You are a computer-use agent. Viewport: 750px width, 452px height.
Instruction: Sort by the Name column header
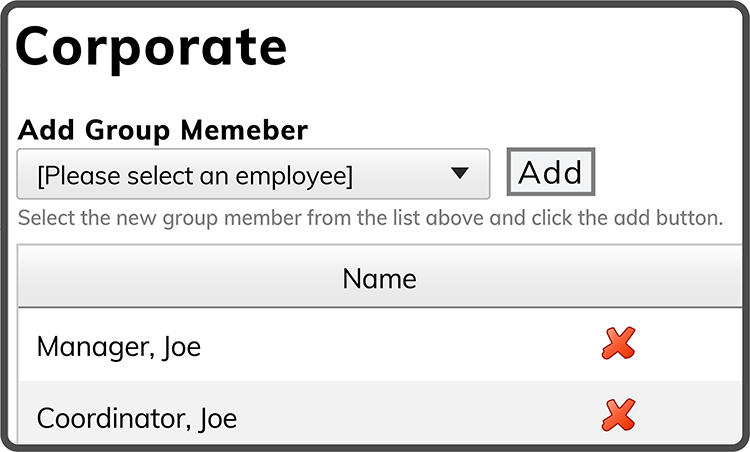click(x=379, y=278)
